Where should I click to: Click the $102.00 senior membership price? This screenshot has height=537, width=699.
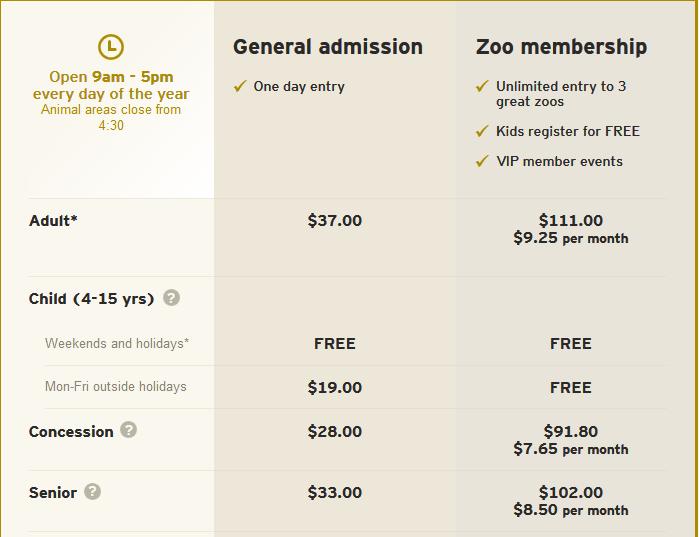tap(571, 492)
